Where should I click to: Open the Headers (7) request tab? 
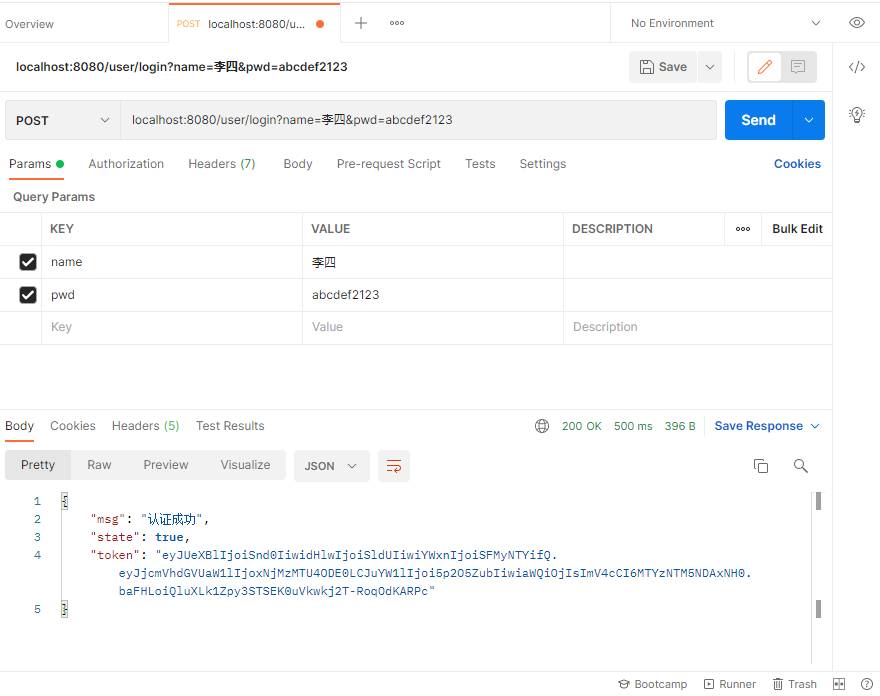[222, 164]
